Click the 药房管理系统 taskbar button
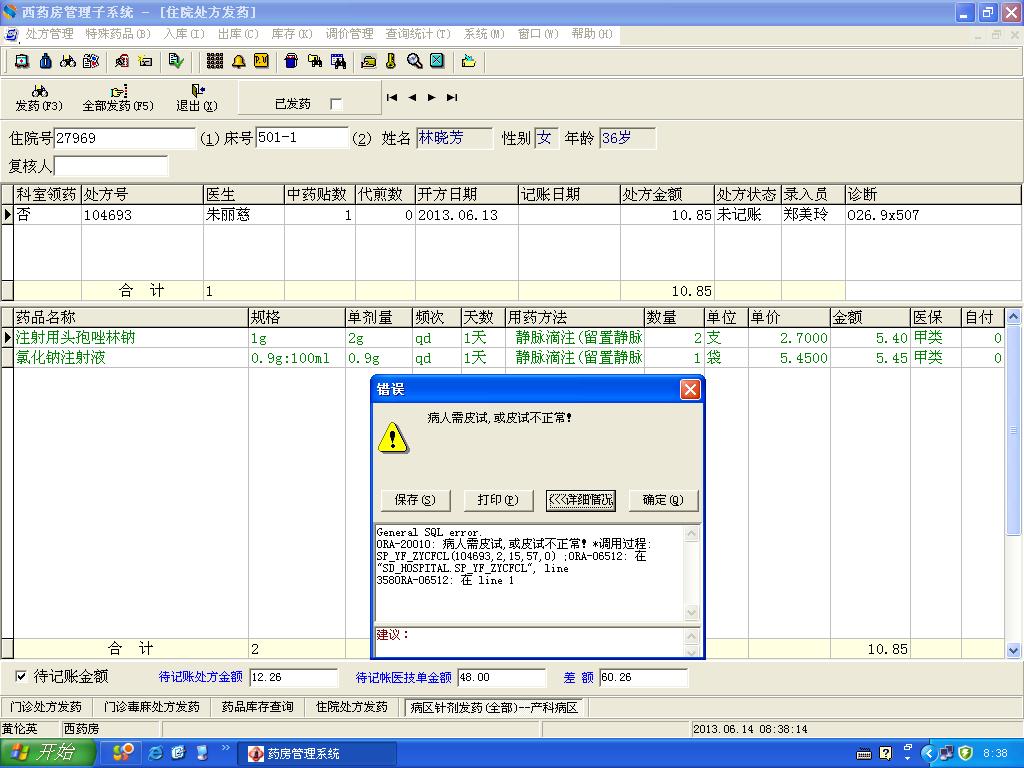 pyautogui.click(x=316, y=754)
